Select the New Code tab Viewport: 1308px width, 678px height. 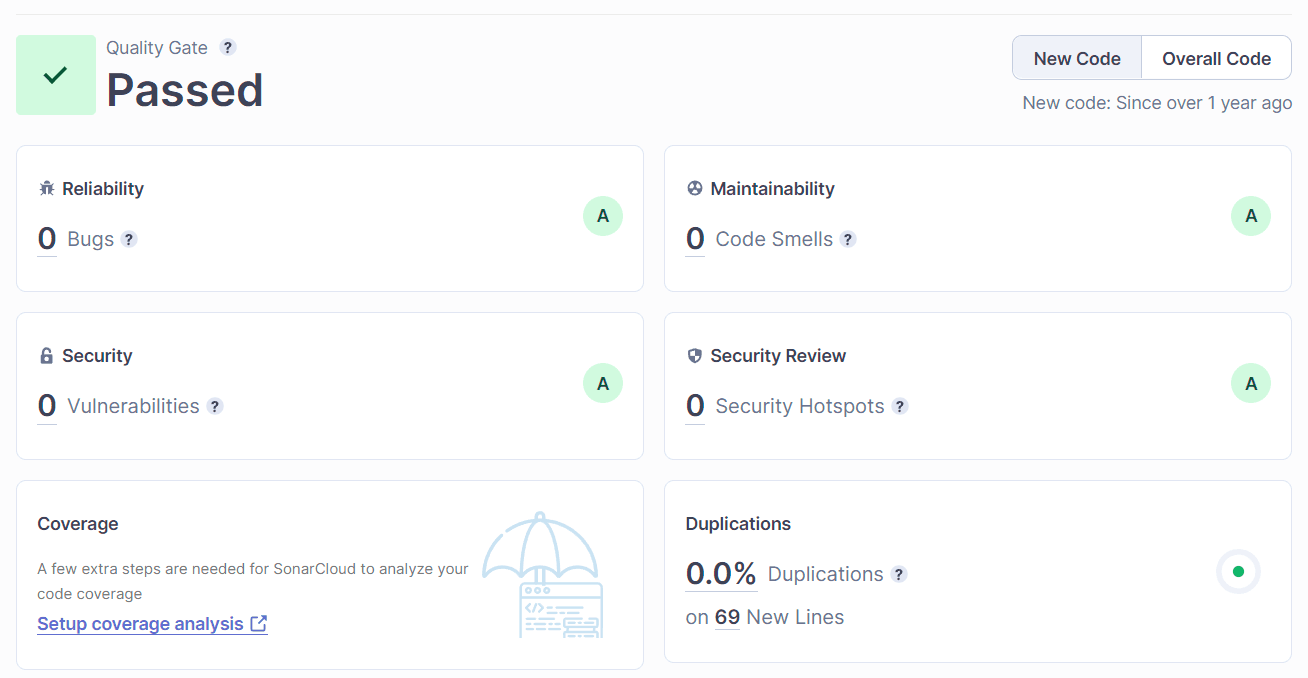click(x=1076, y=57)
